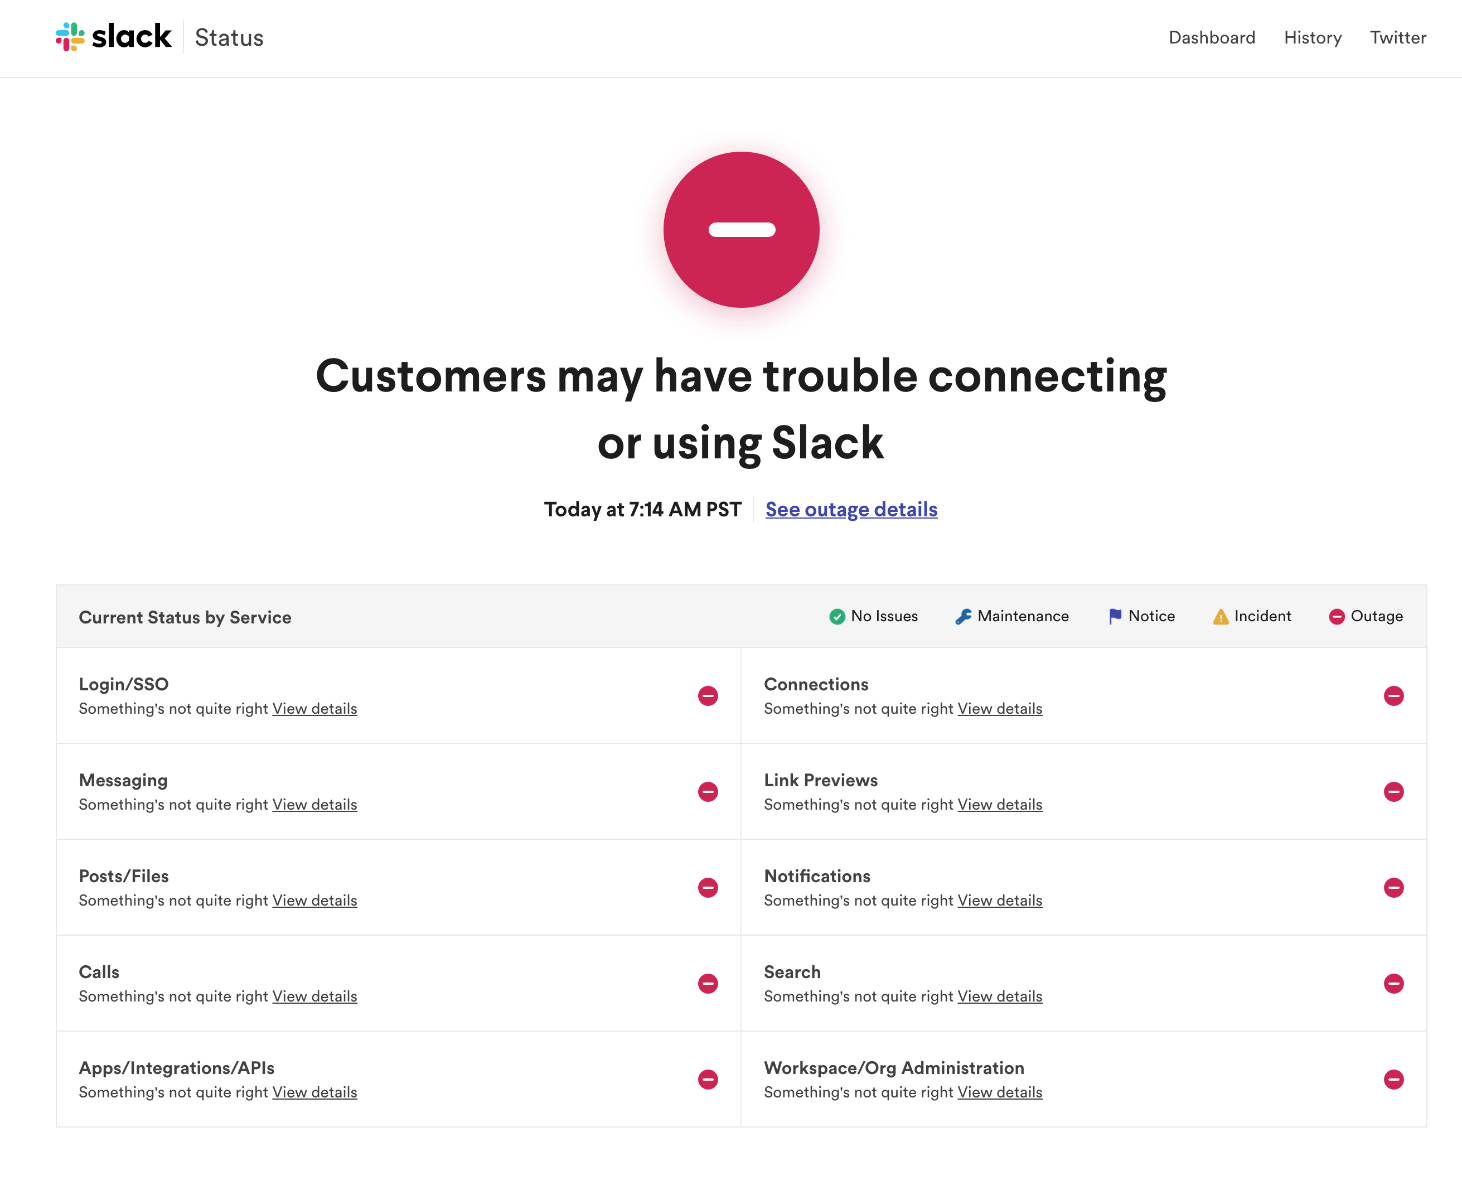
Task: View details for Messaging
Action: [x=315, y=805]
